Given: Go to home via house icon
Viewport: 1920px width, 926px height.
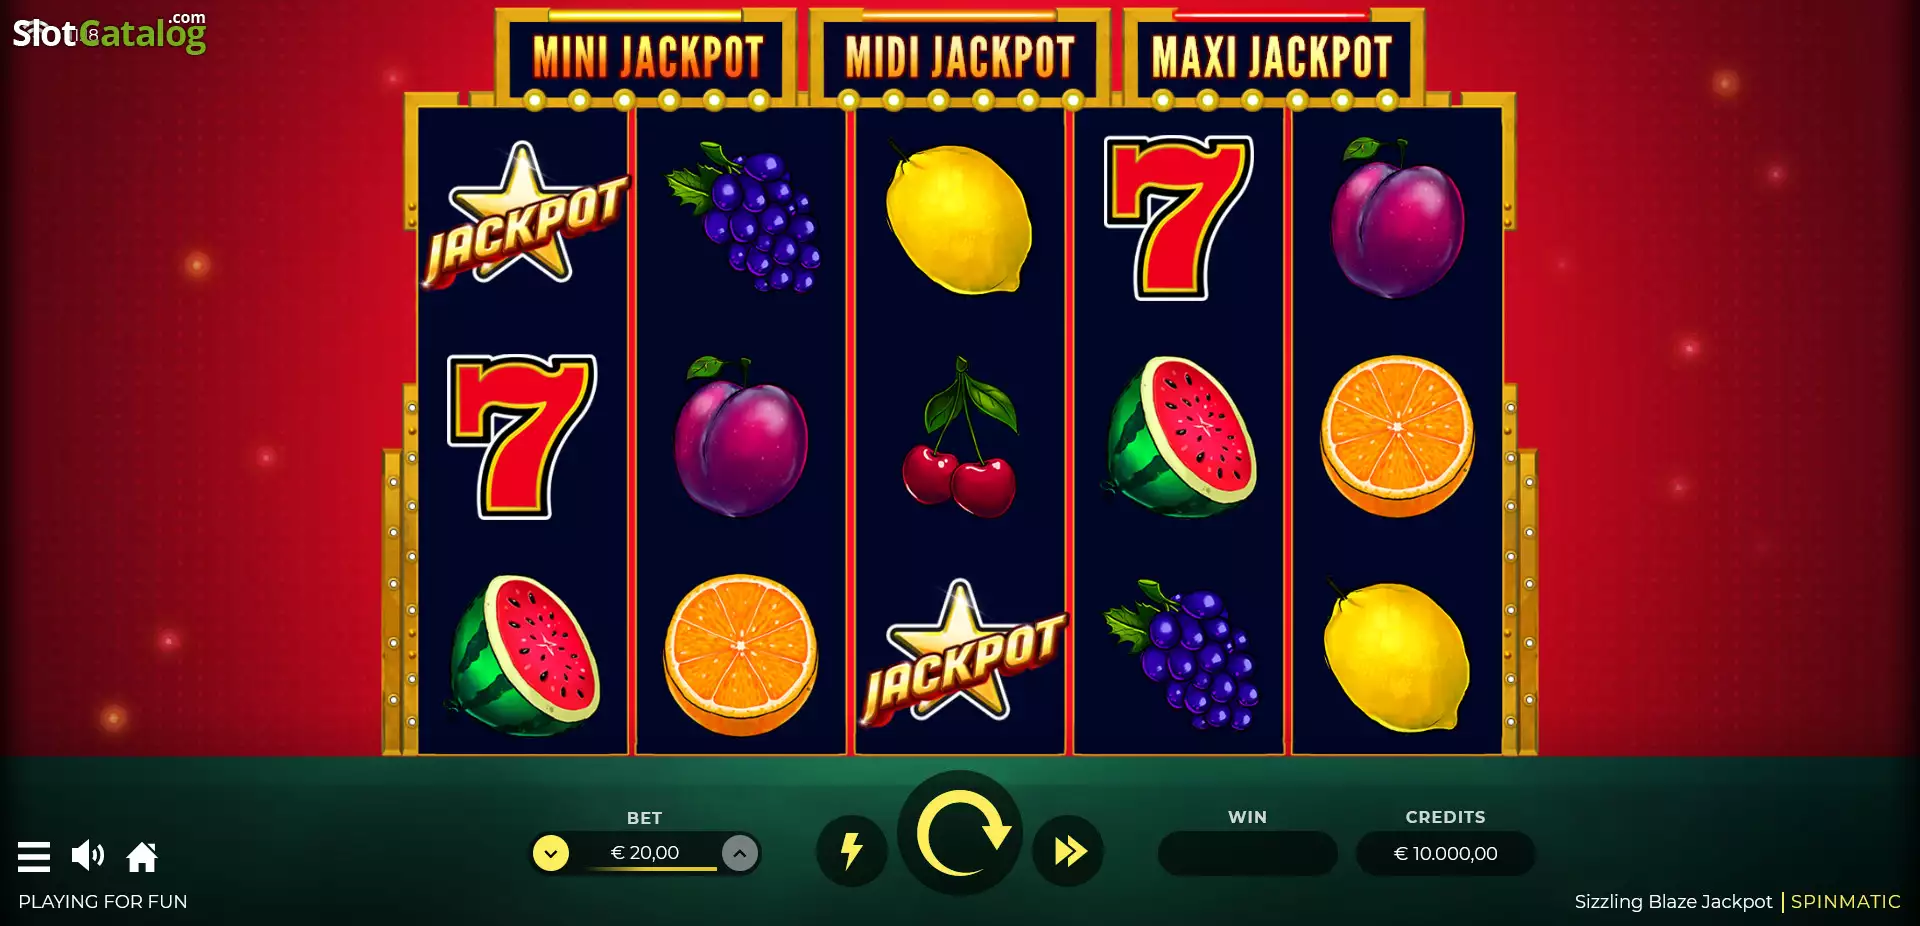Looking at the screenshot, I should click(142, 857).
